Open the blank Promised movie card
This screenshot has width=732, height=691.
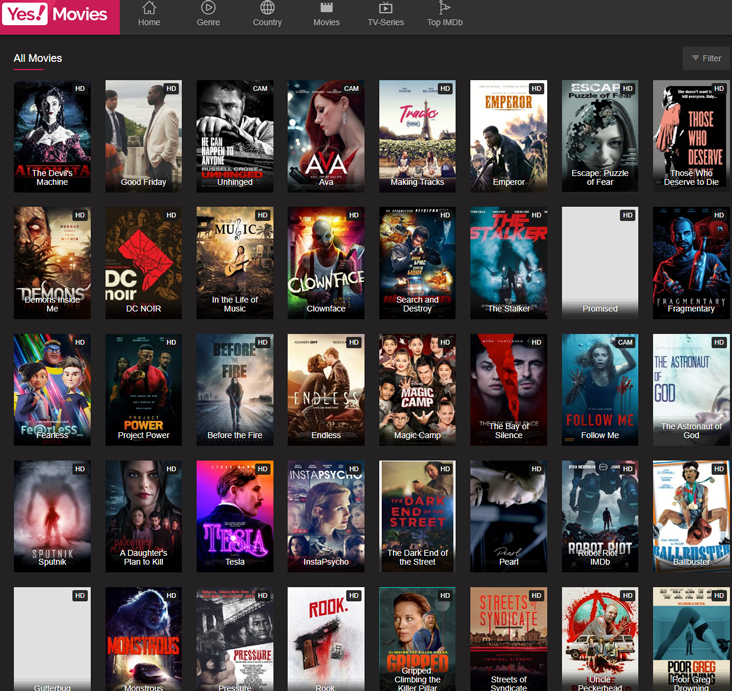(x=600, y=263)
